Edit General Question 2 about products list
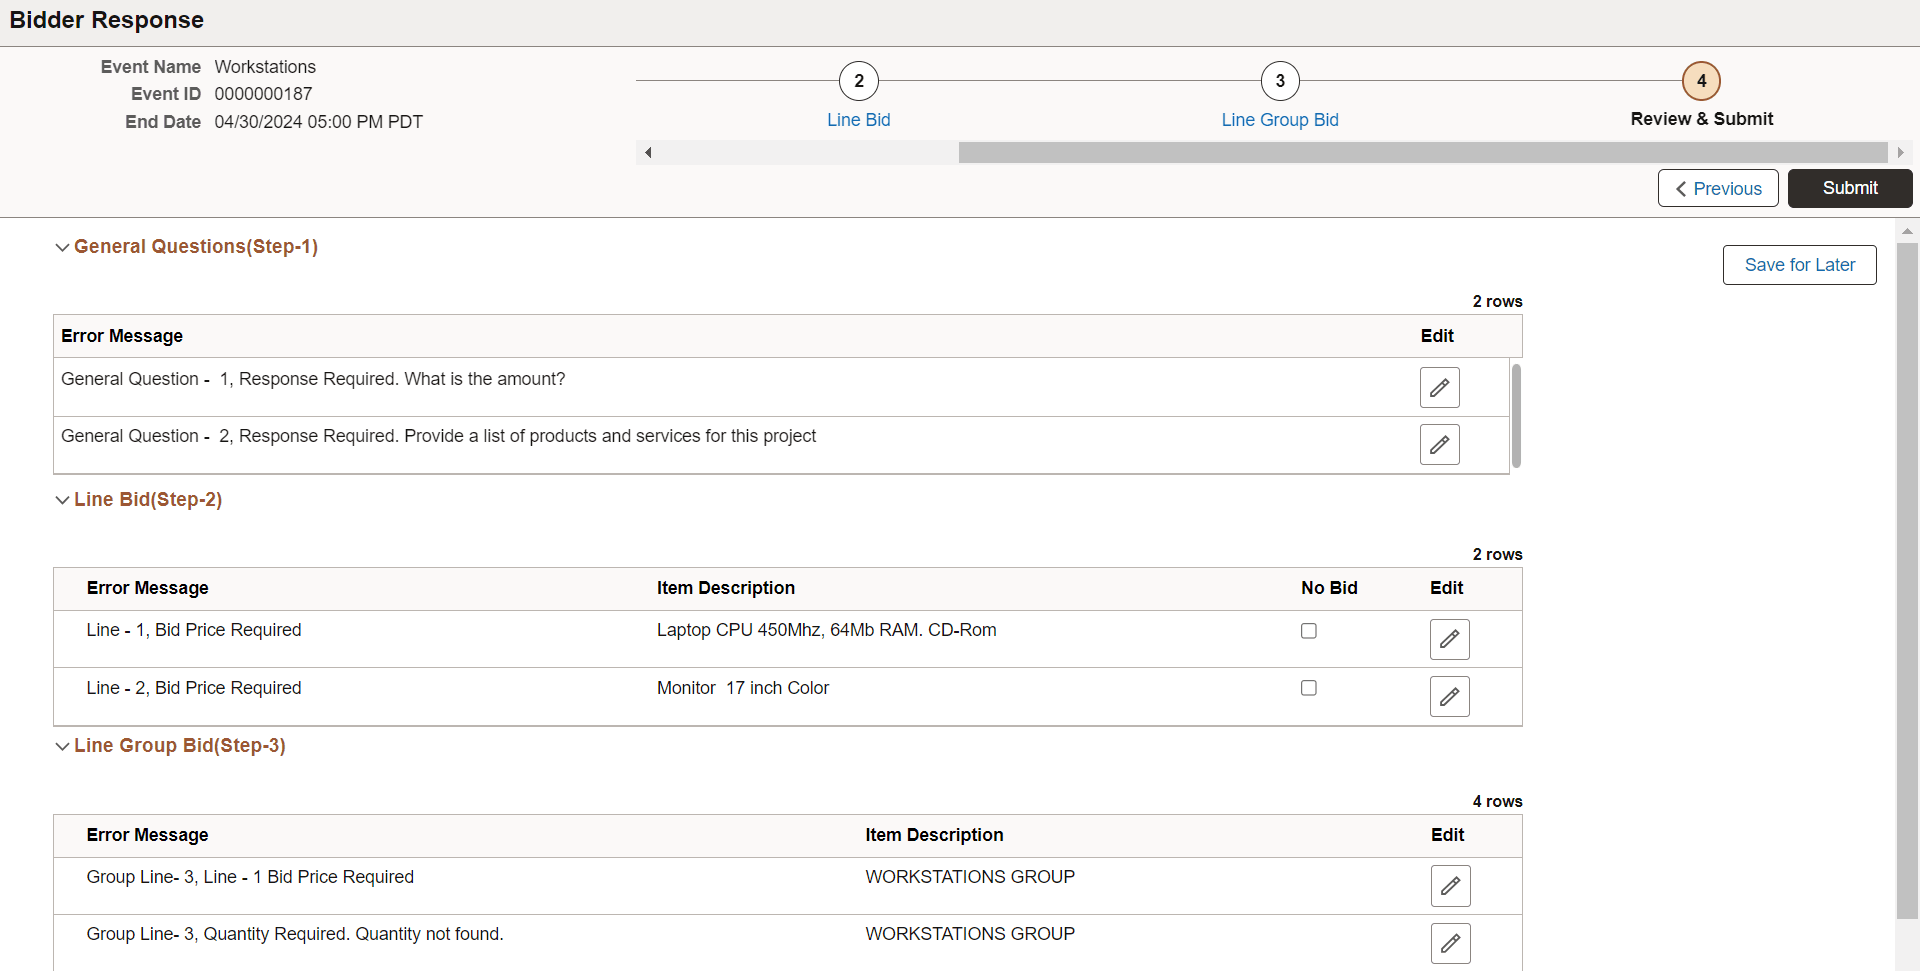The height and width of the screenshot is (971, 1920). tap(1439, 444)
